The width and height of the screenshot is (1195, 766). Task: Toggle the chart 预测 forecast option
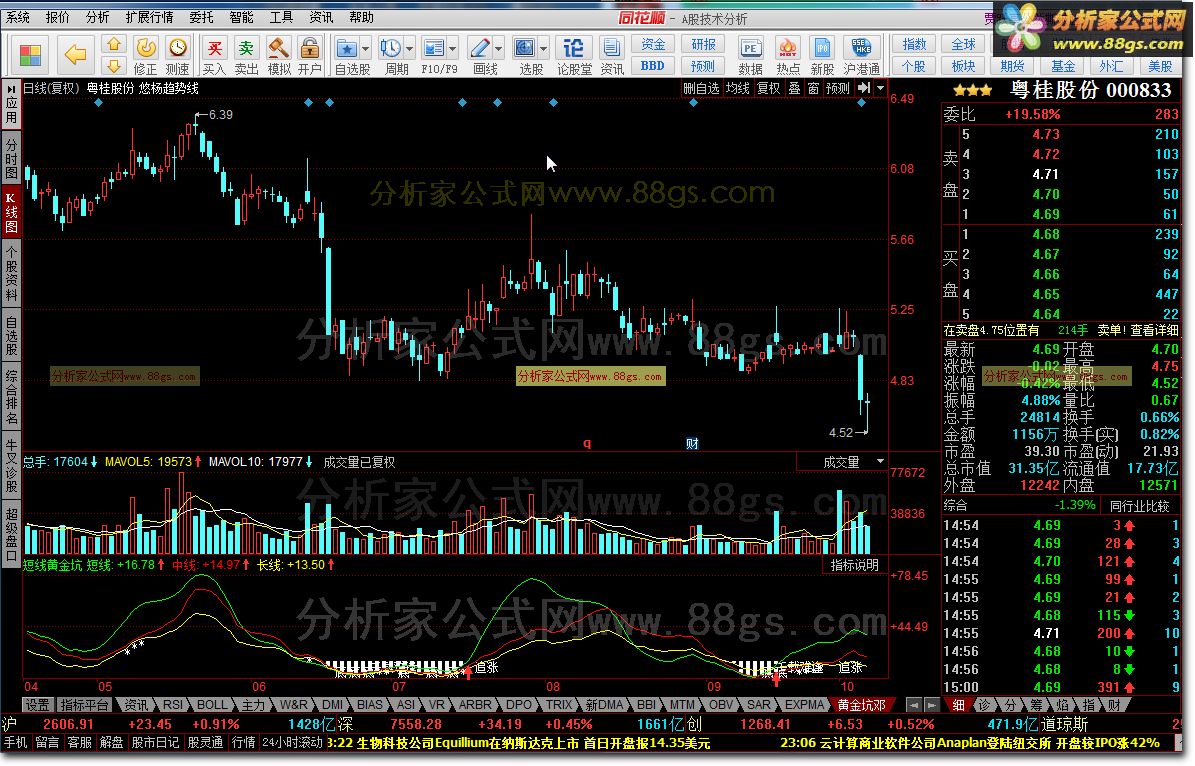click(x=838, y=88)
